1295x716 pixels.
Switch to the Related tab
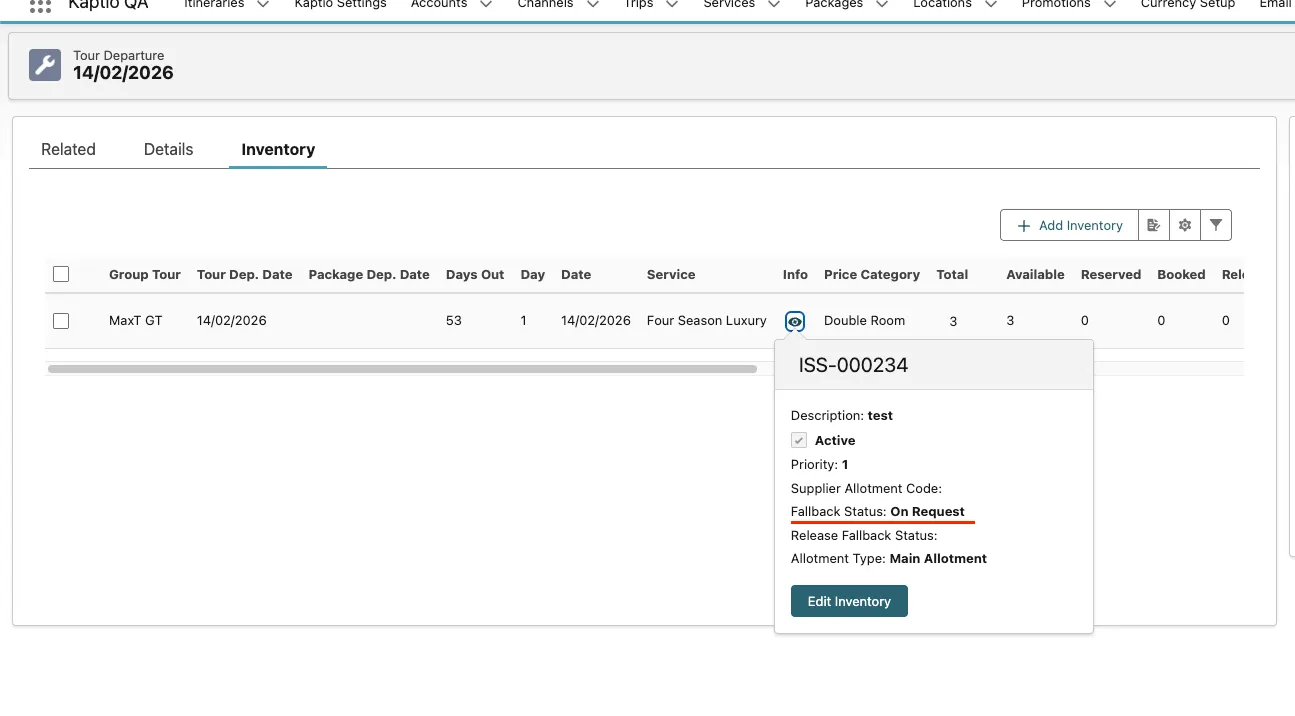[x=68, y=149]
